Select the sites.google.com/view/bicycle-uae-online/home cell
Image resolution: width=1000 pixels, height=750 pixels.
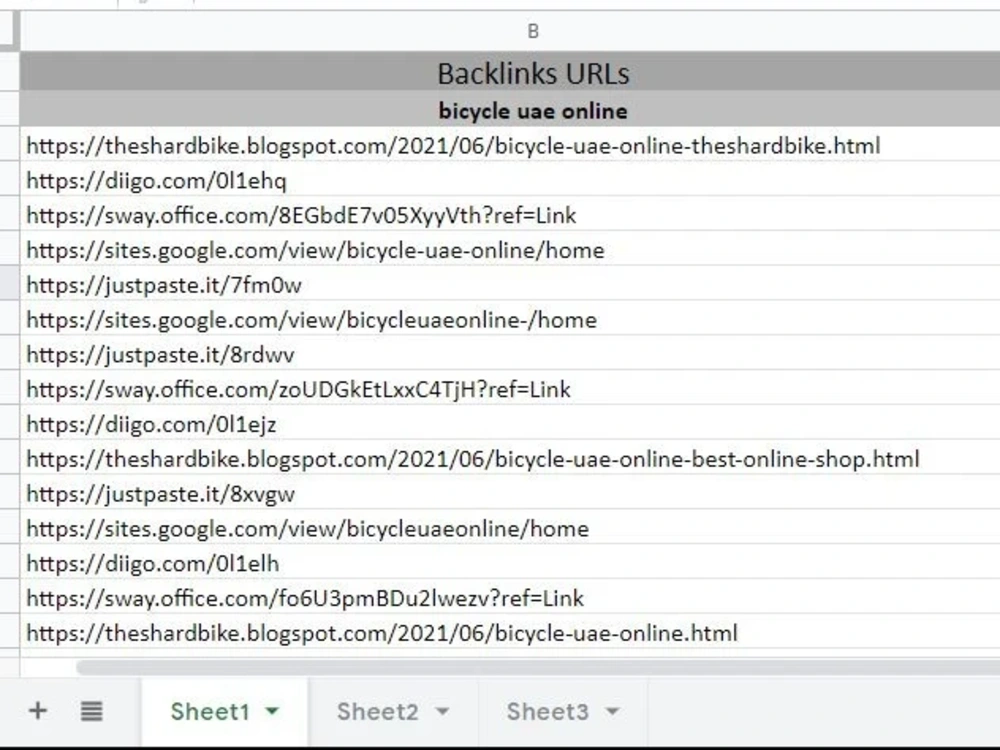(510, 249)
